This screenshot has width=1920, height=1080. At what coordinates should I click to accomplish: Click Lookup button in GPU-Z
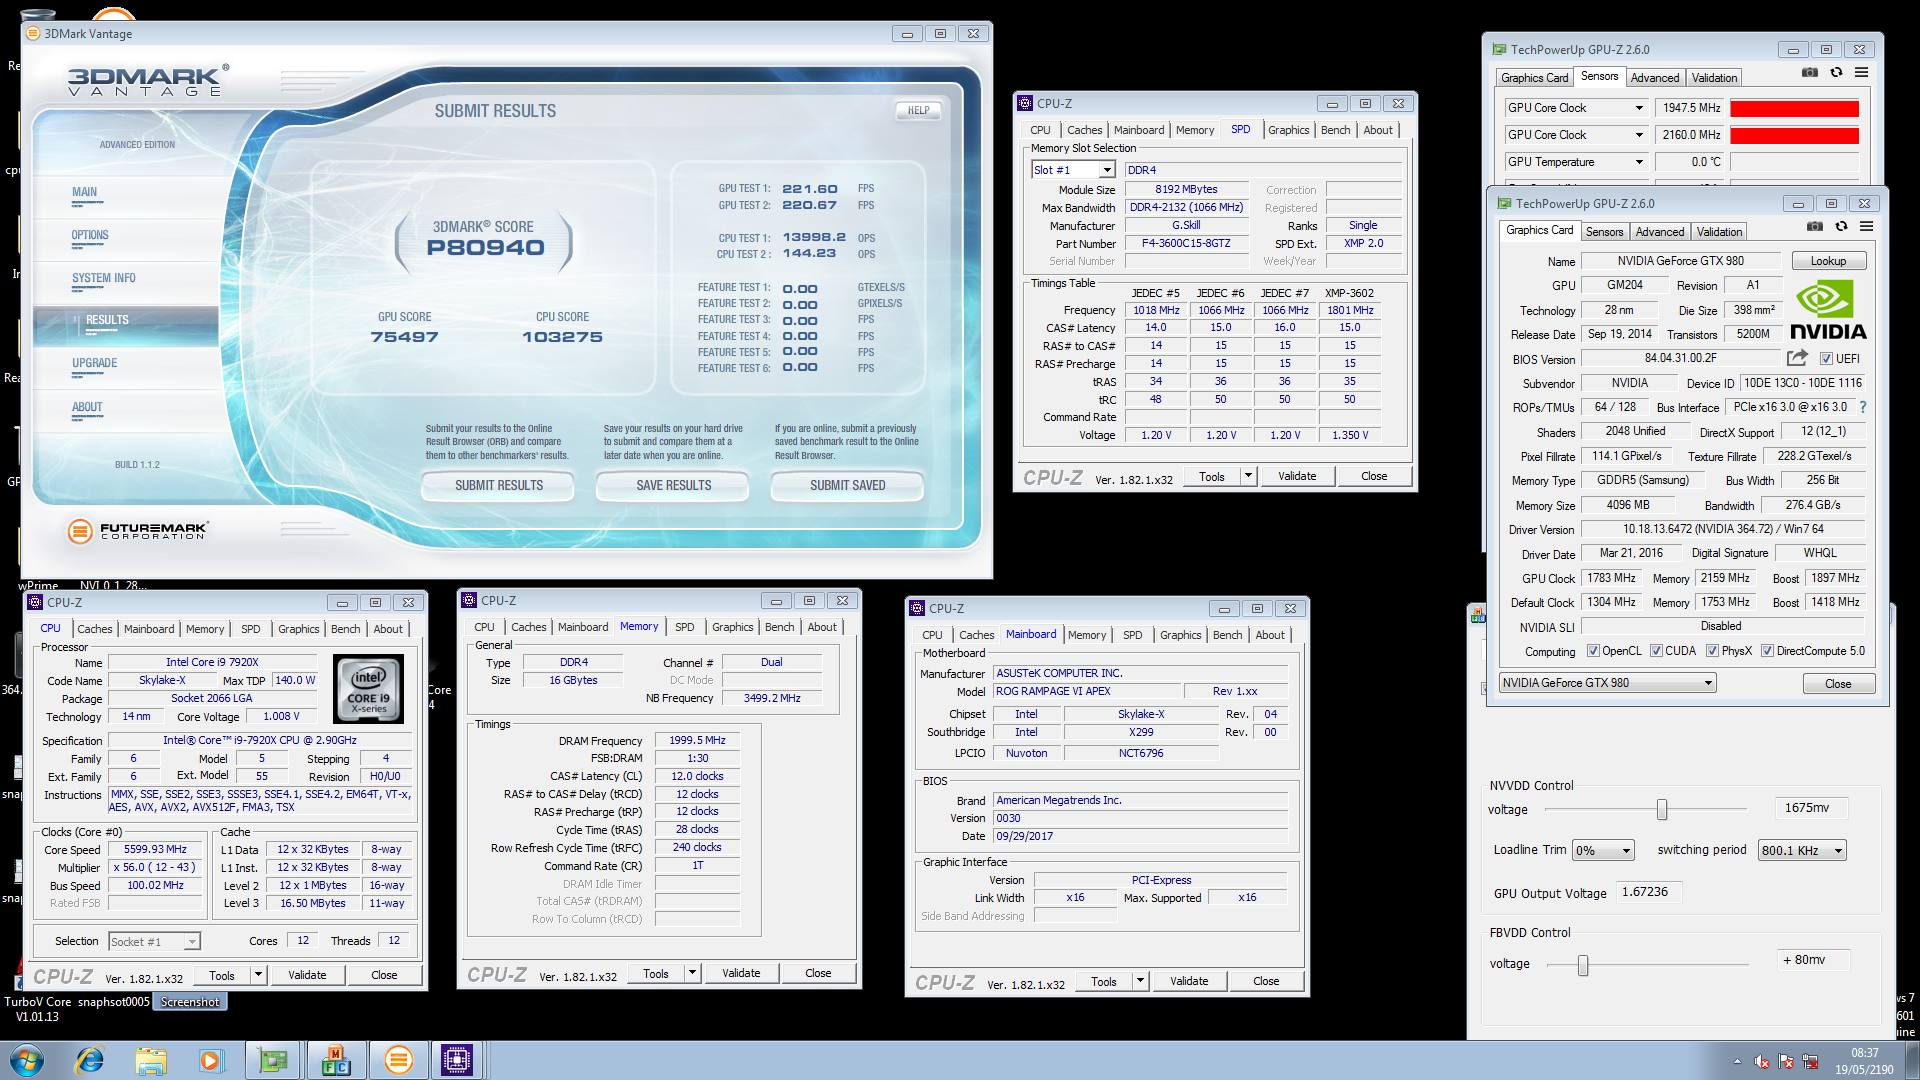[1828, 261]
